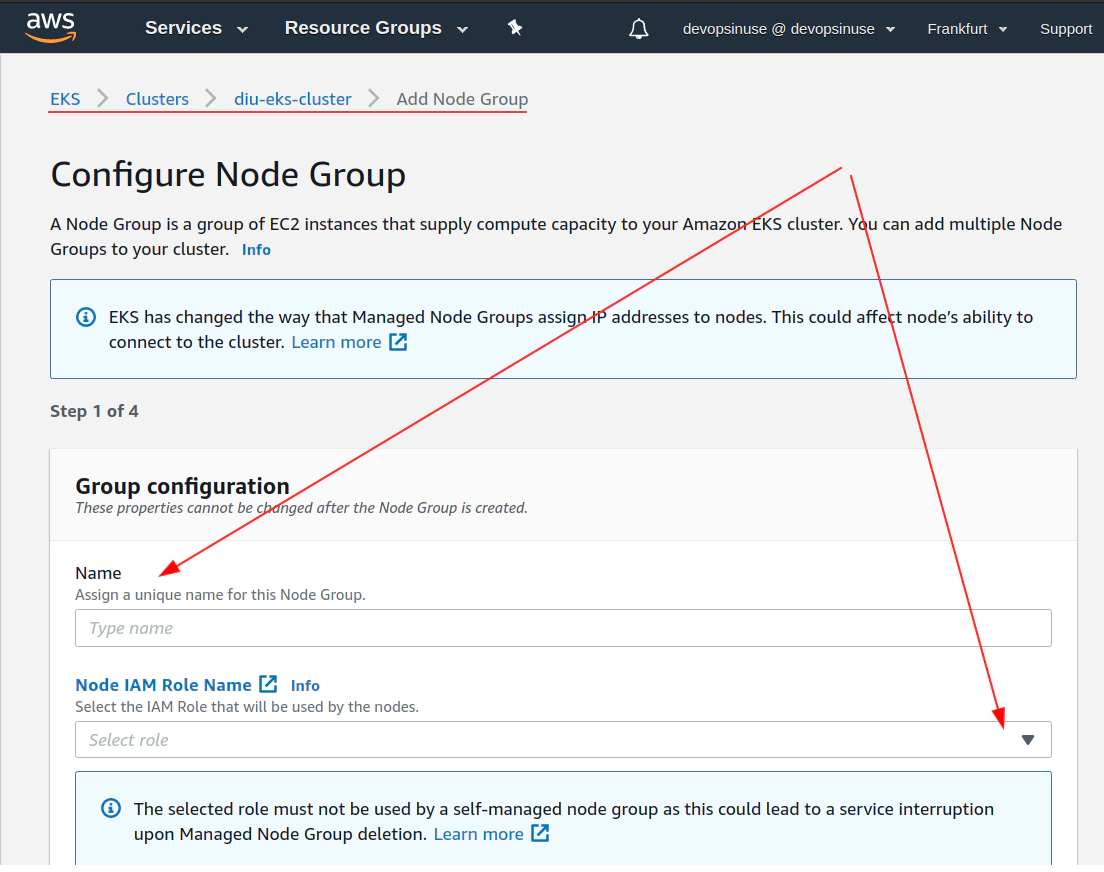Open the devopsinuse account menu

coord(789,29)
